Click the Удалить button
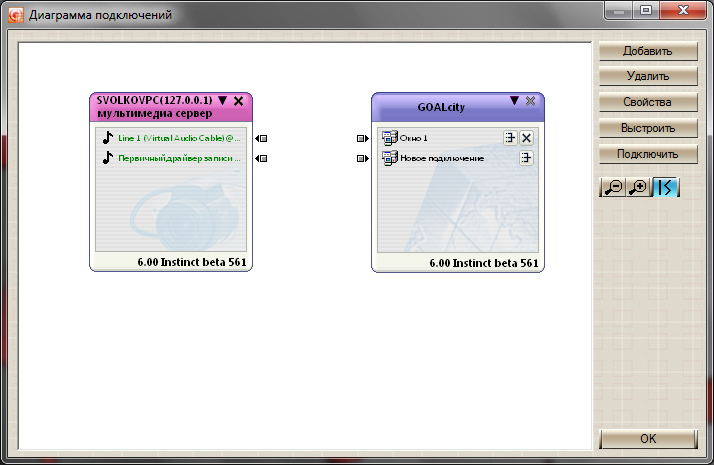Screen dimensions: 714x465 point(648,76)
